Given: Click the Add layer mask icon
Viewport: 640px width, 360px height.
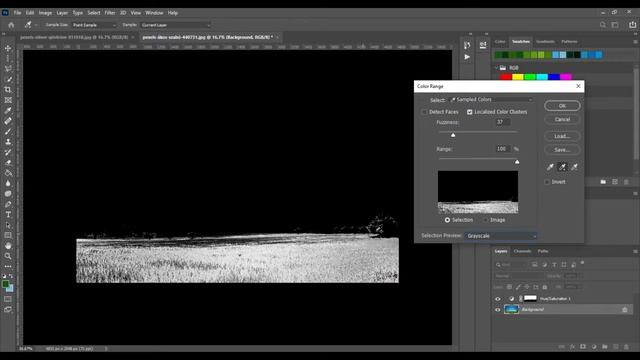Looking at the screenshot, I should pyautogui.click(x=583, y=347).
